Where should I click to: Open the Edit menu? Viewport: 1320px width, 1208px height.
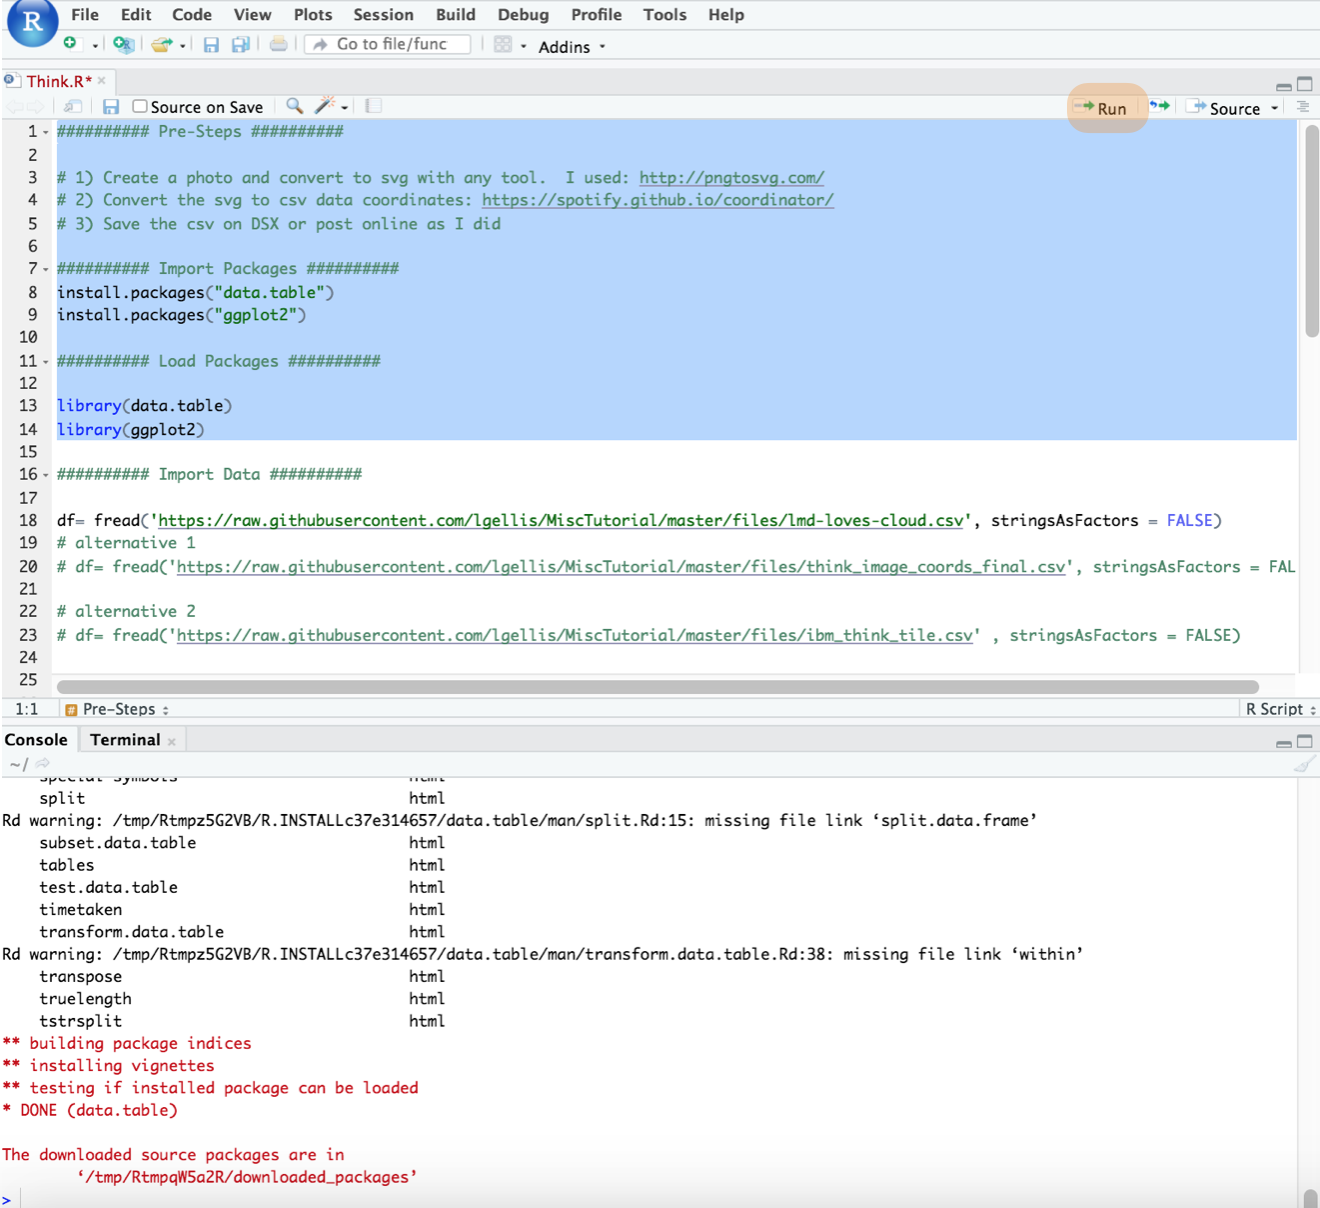[136, 15]
